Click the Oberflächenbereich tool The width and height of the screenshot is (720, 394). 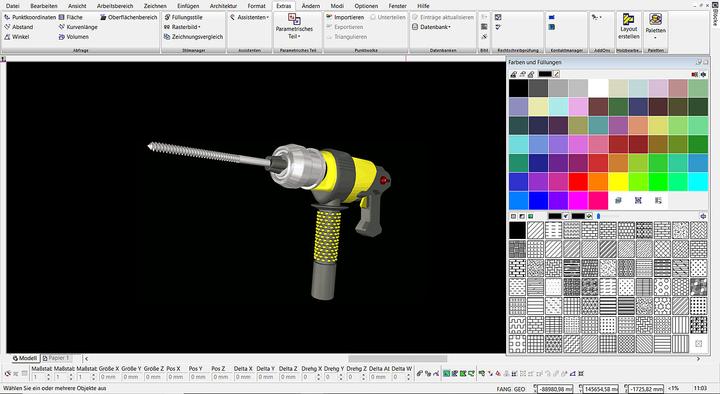point(129,17)
